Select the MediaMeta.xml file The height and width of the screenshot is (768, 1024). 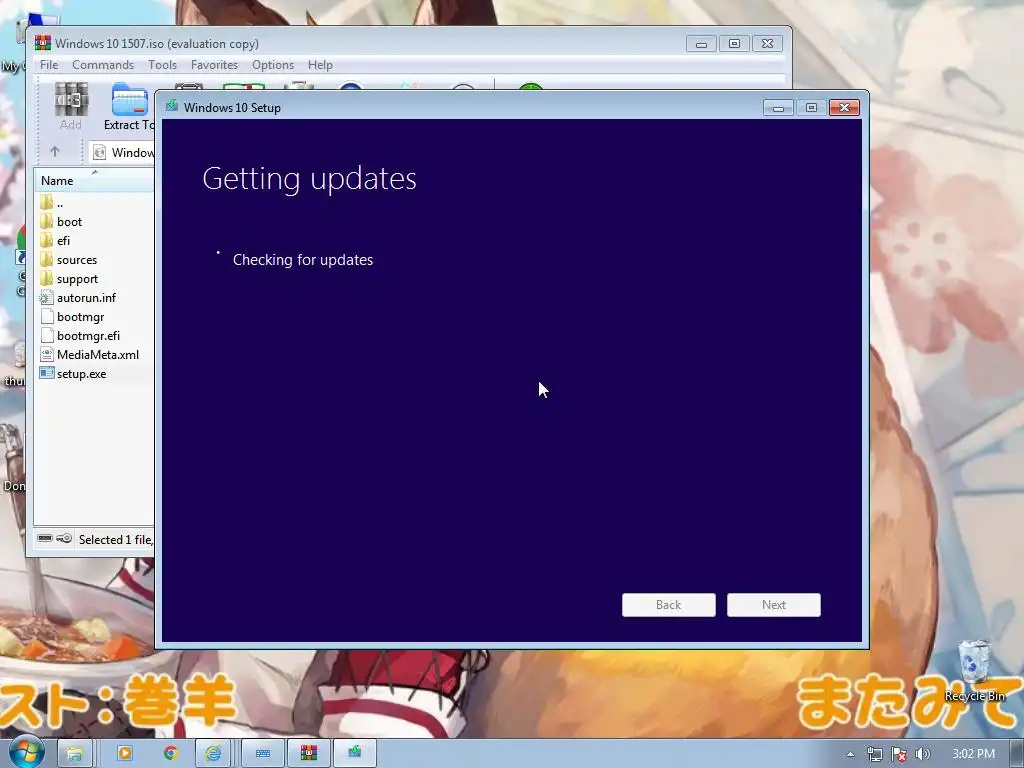[97, 355]
